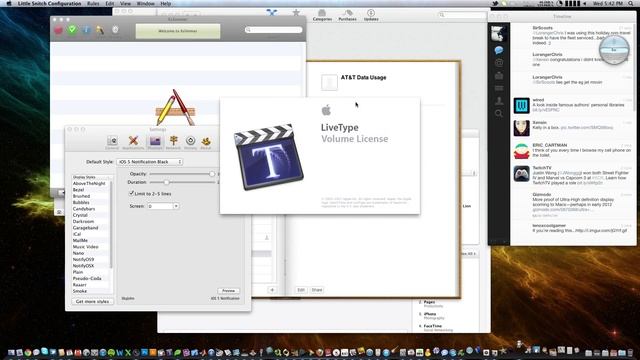This screenshot has width=640, height=360.
Task: Open Purchases in the App Store toolbar
Action: (x=347, y=16)
